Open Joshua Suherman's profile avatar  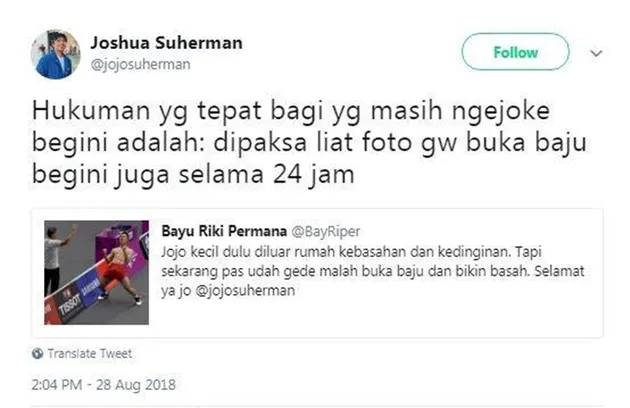55,54
